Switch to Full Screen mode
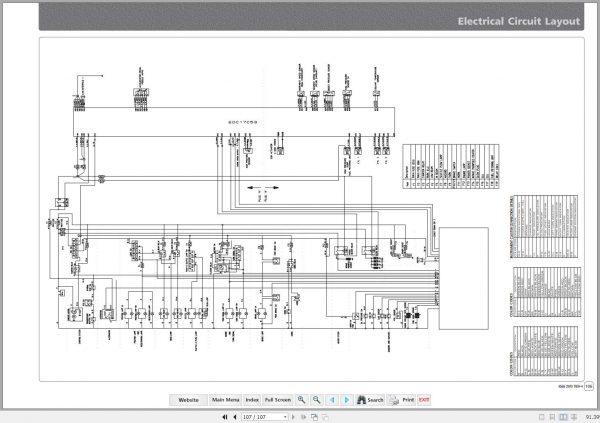This screenshot has height=423, width=600. point(278,400)
